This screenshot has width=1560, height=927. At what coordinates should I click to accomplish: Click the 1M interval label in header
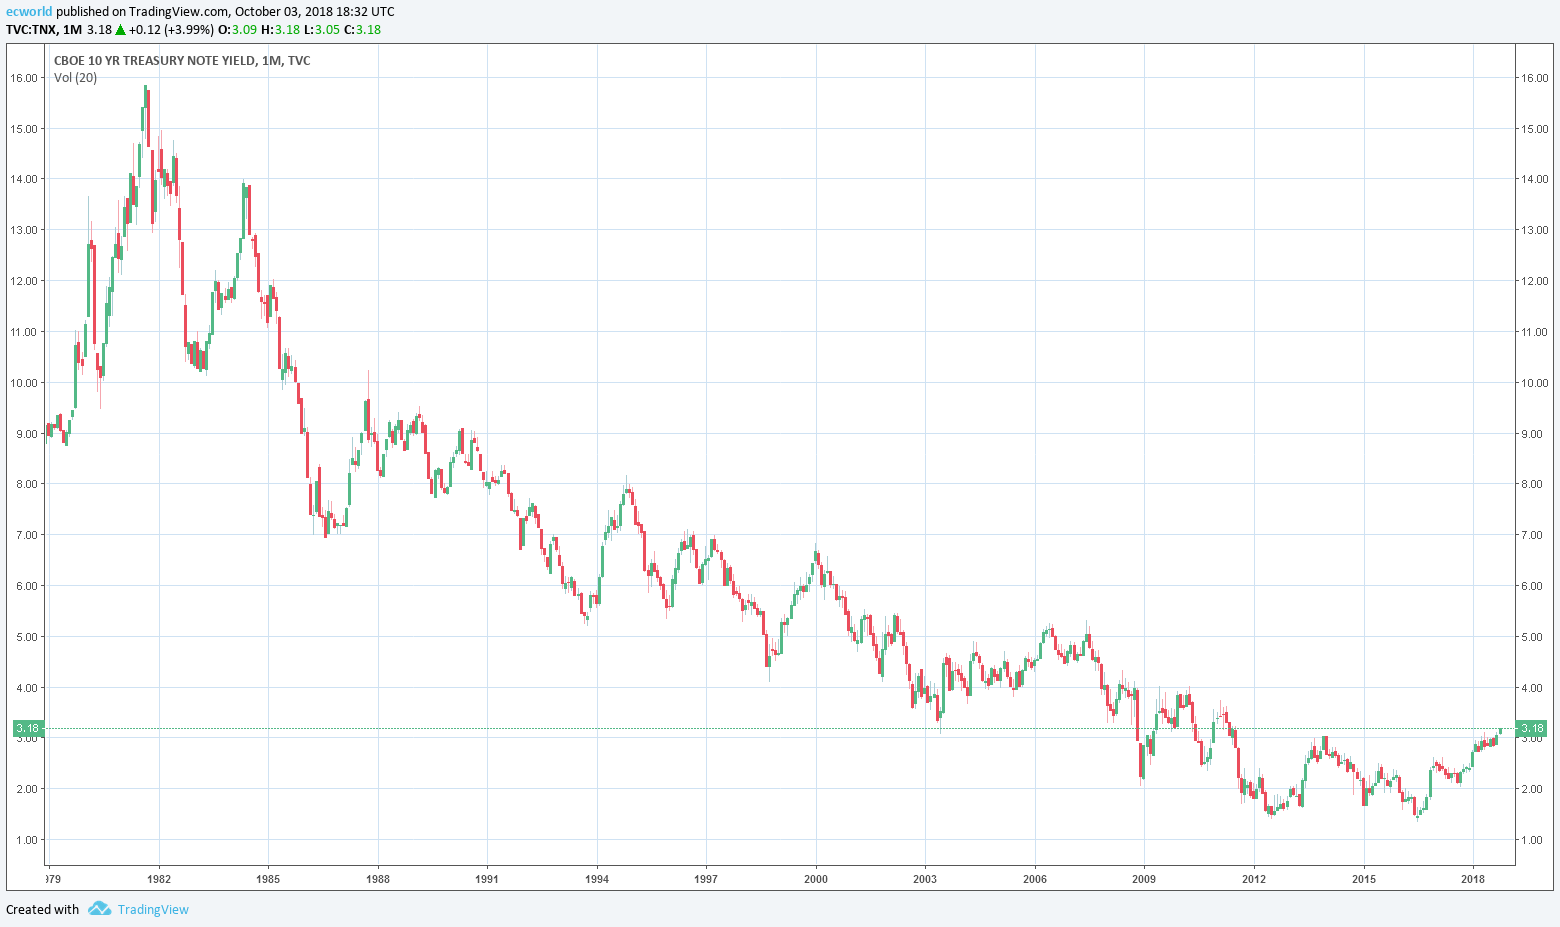point(72,29)
